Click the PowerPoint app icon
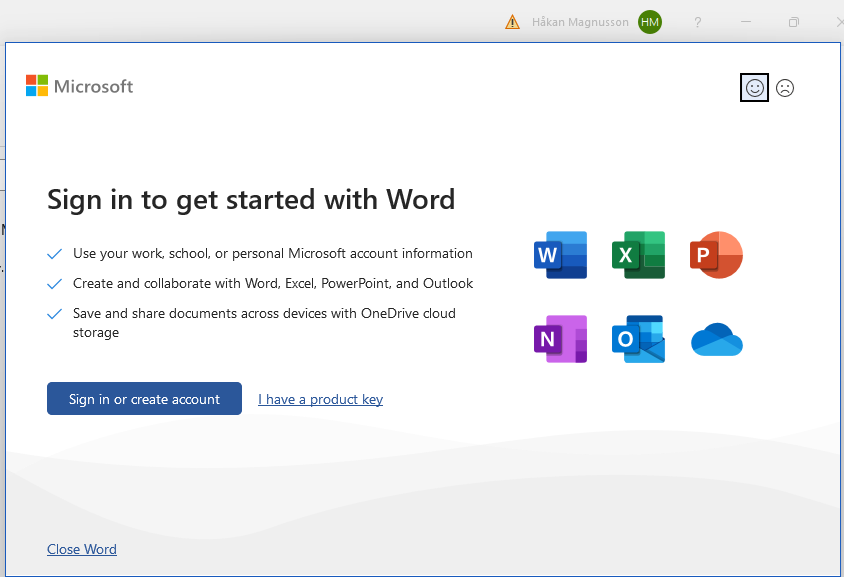 point(716,255)
